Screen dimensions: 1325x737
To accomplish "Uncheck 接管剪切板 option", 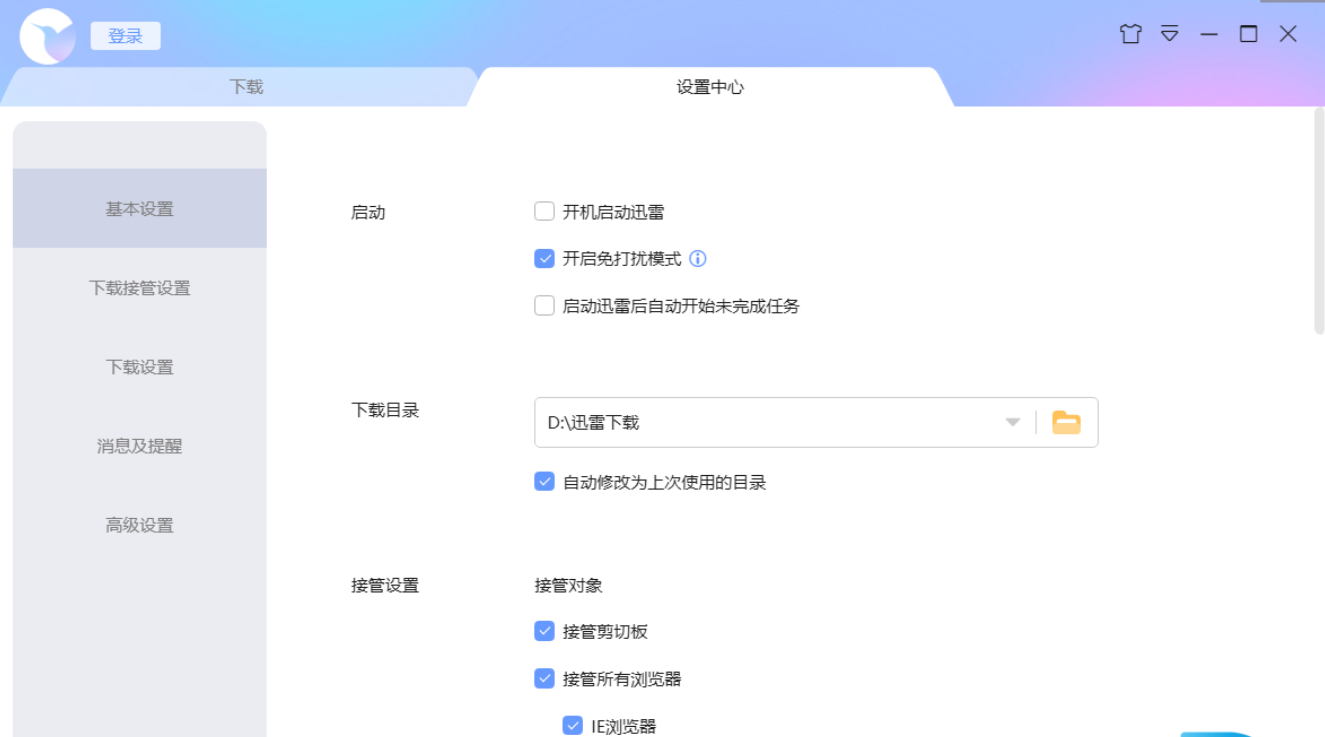I will point(544,632).
